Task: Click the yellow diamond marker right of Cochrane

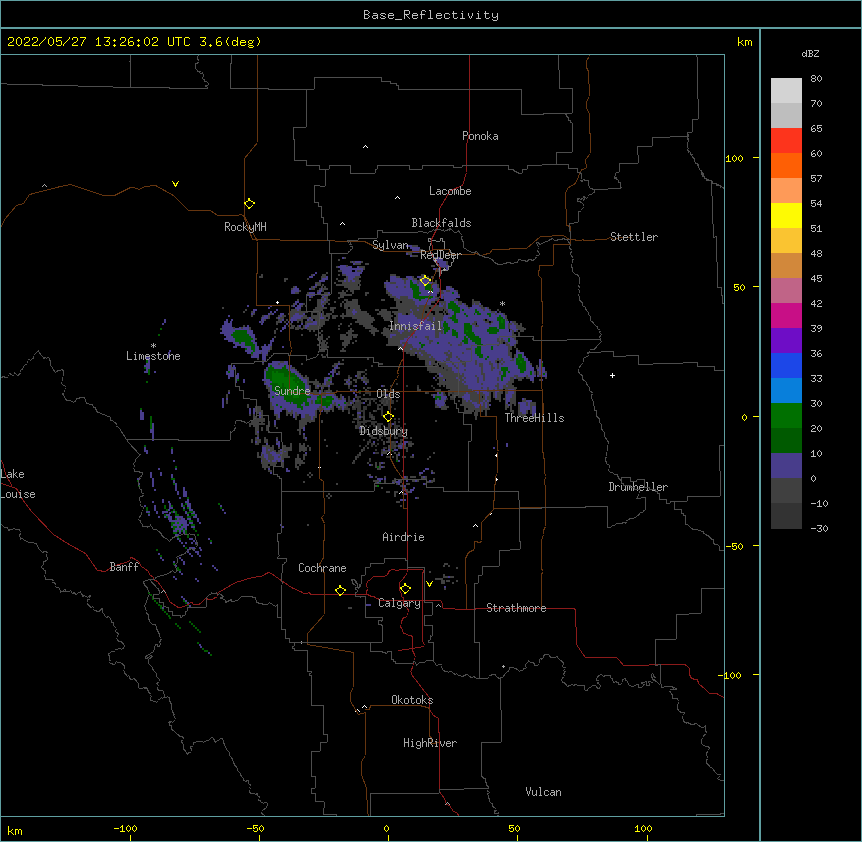Action: point(340,590)
